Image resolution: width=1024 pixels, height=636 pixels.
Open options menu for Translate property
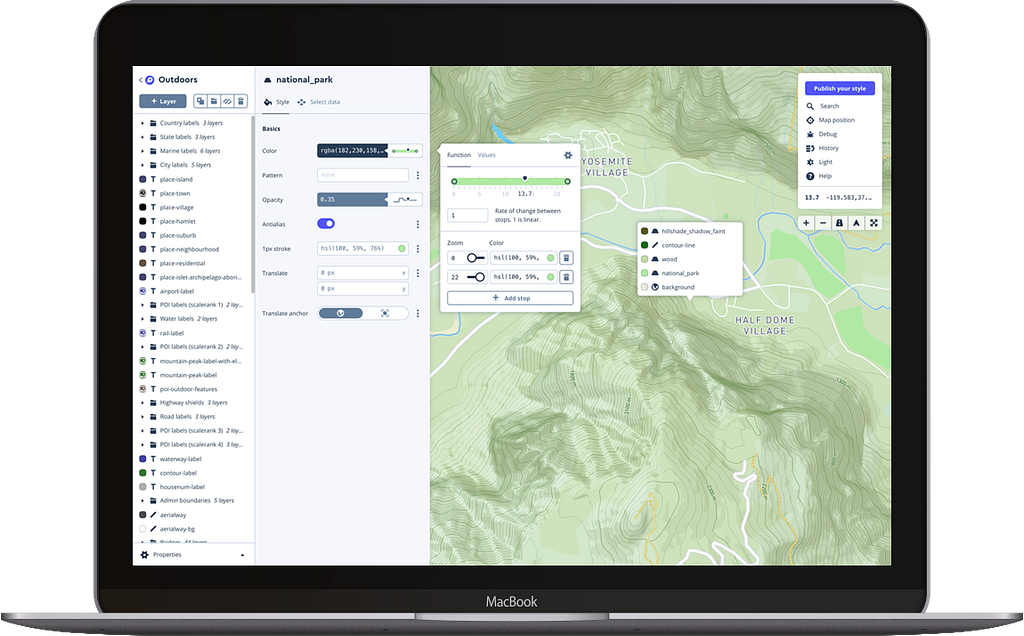tap(418, 273)
